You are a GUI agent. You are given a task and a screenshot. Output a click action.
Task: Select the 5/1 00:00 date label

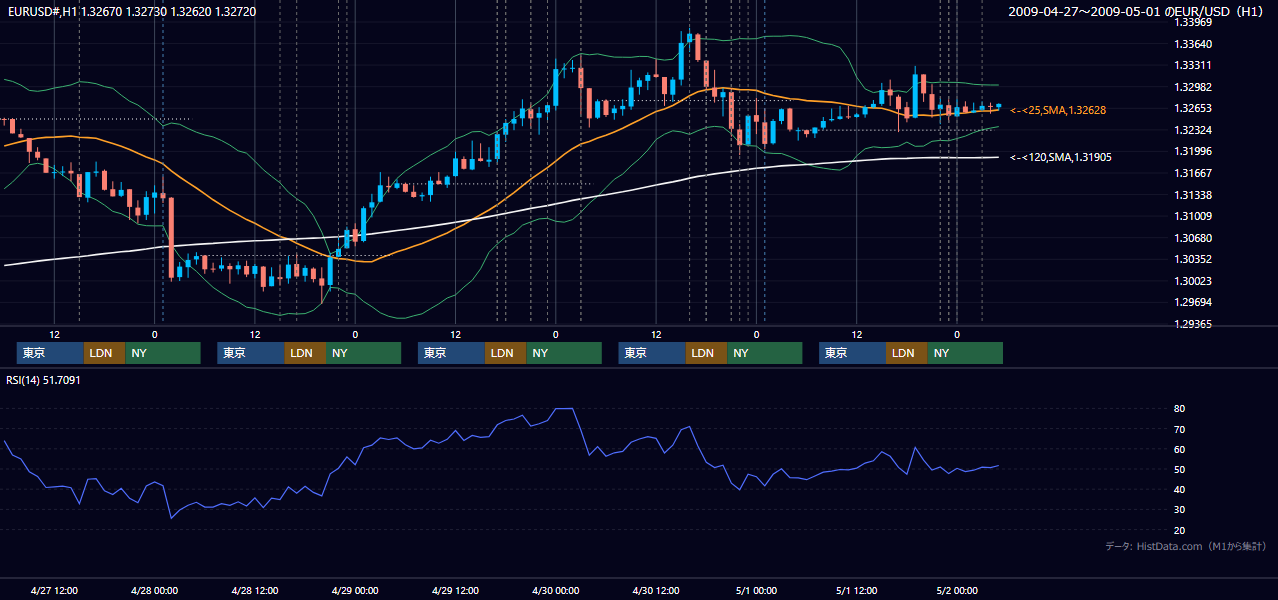[x=756, y=591]
